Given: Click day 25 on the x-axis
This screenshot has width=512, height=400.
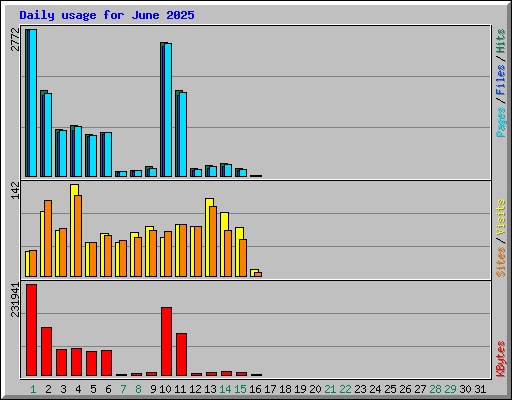Looking at the screenshot, I should pos(390,389).
